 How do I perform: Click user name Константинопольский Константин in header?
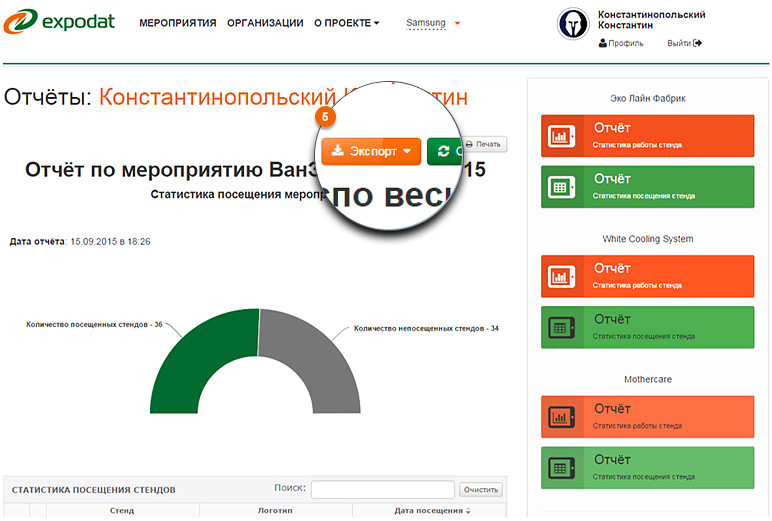(651, 20)
